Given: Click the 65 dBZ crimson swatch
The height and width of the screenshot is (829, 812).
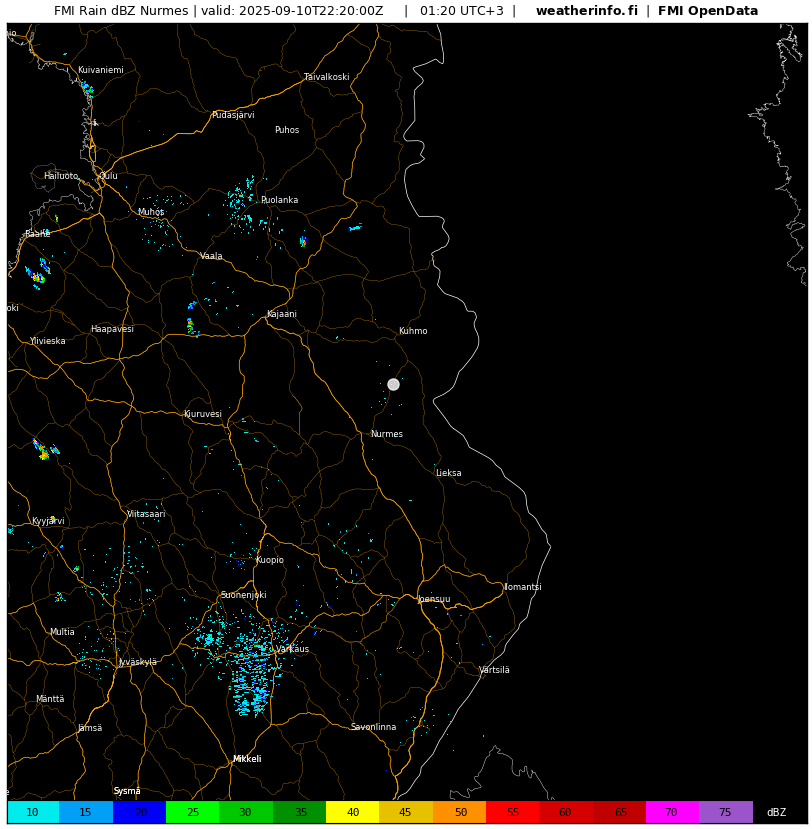Looking at the screenshot, I should (x=620, y=812).
